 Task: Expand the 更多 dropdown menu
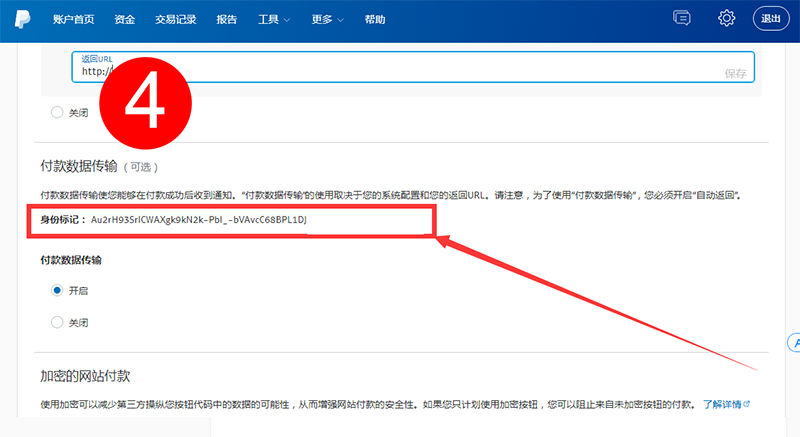coord(326,19)
